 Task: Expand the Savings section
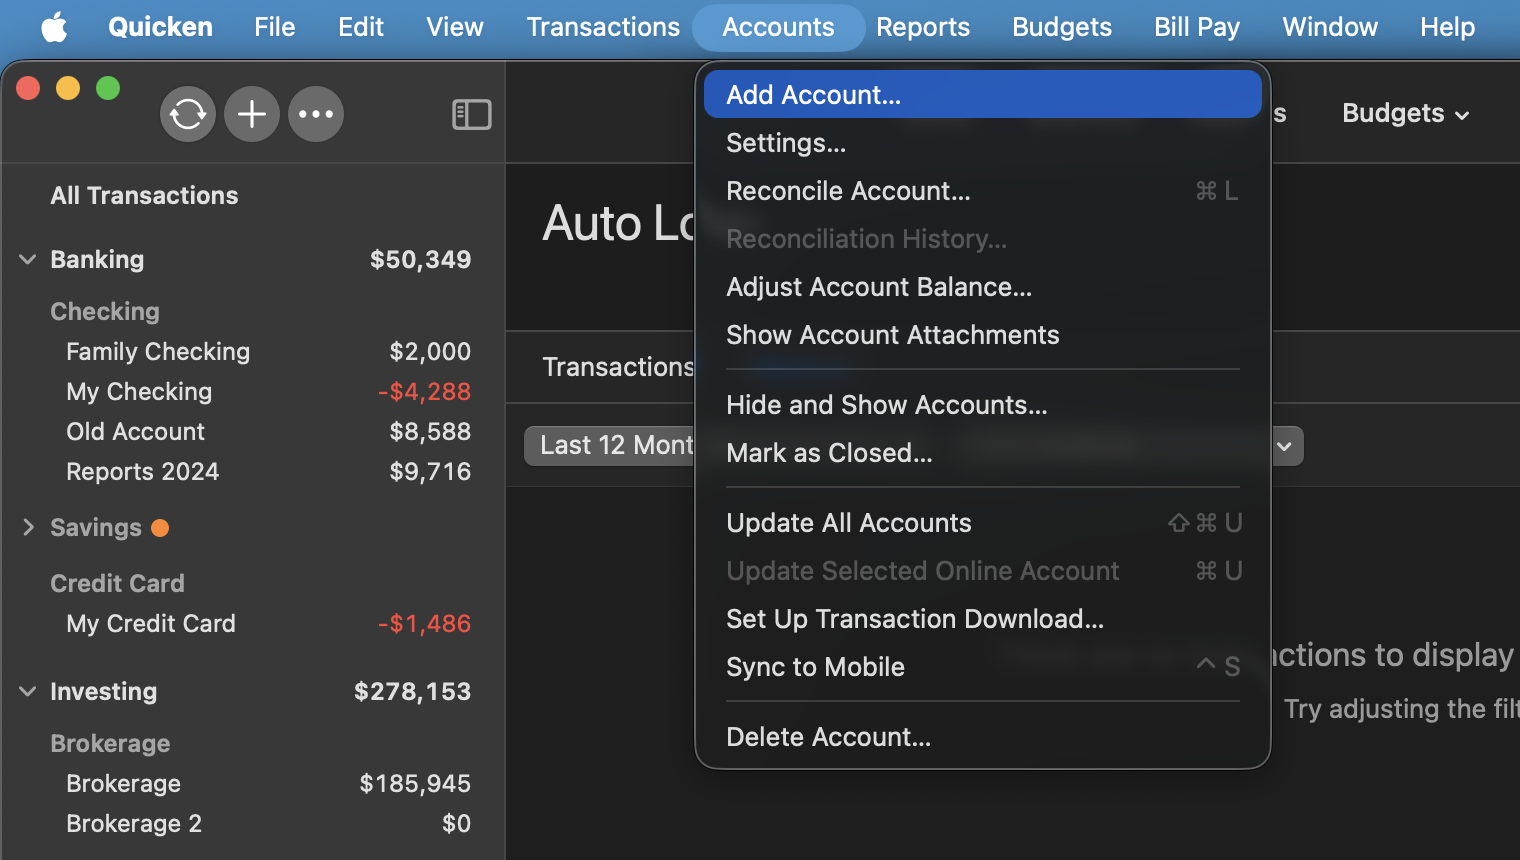pyautogui.click(x=27, y=527)
